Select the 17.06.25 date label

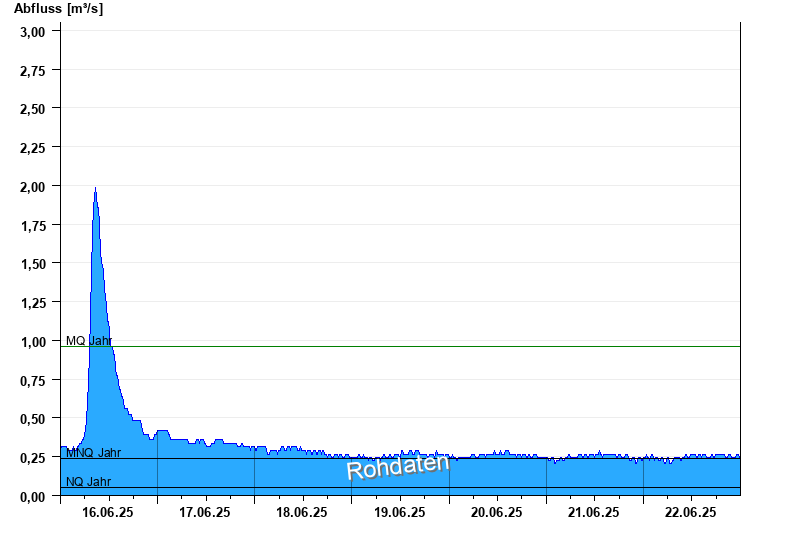pyautogui.click(x=205, y=512)
